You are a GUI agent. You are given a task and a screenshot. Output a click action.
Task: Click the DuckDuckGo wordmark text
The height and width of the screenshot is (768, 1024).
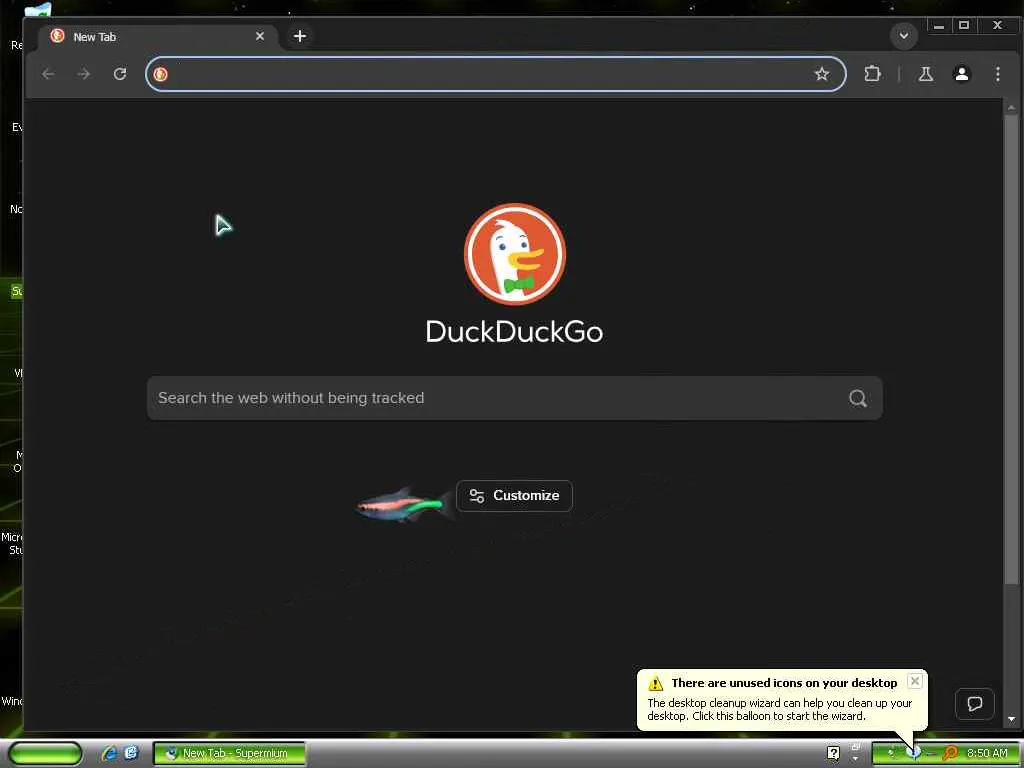pyautogui.click(x=514, y=332)
